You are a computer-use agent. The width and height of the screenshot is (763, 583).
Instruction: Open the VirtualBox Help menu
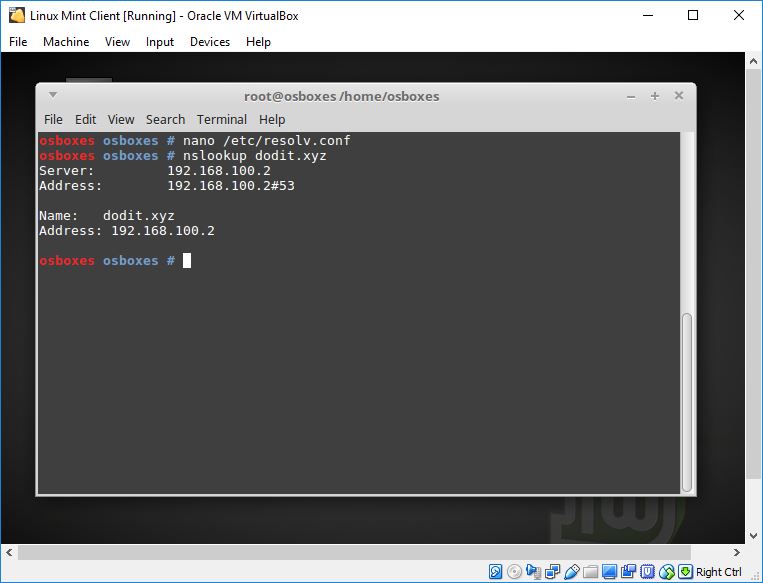[258, 42]
